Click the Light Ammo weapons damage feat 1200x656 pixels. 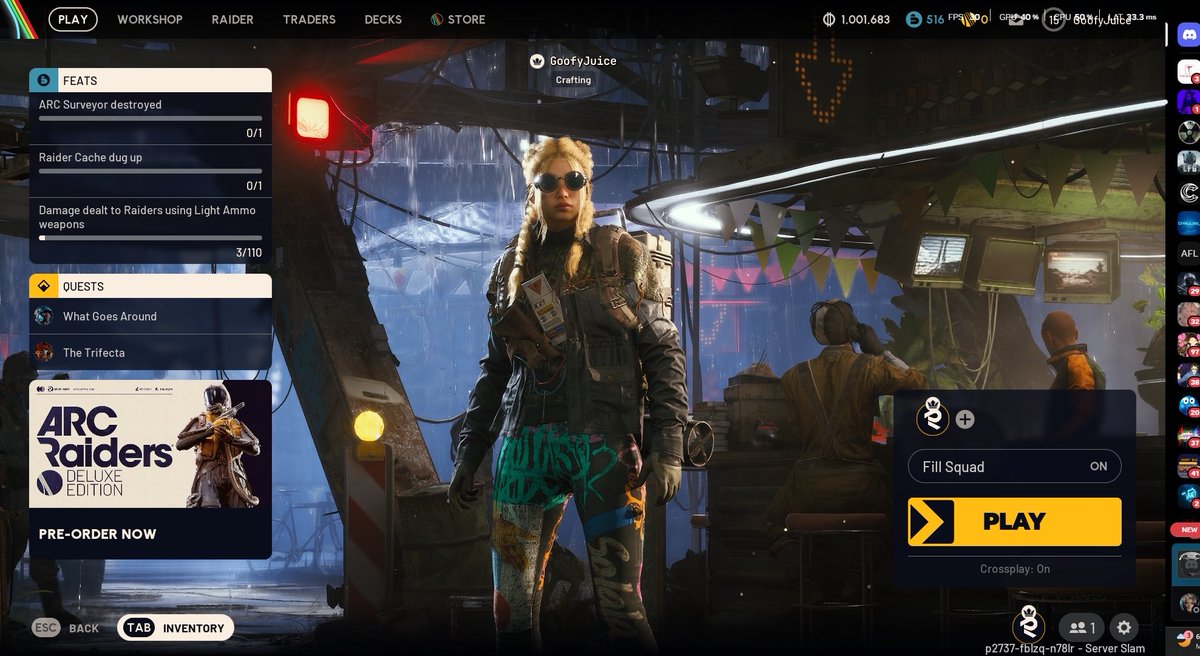pos(150,230)
